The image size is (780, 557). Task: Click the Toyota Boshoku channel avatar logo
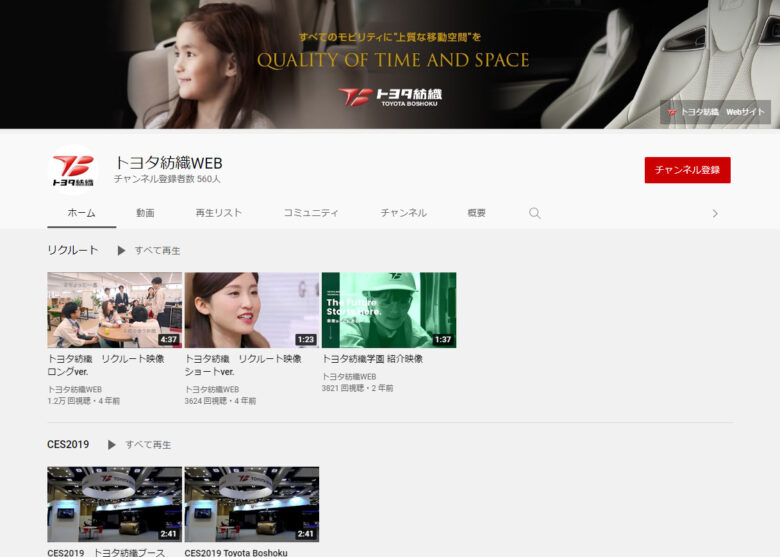tap(73, 170)
